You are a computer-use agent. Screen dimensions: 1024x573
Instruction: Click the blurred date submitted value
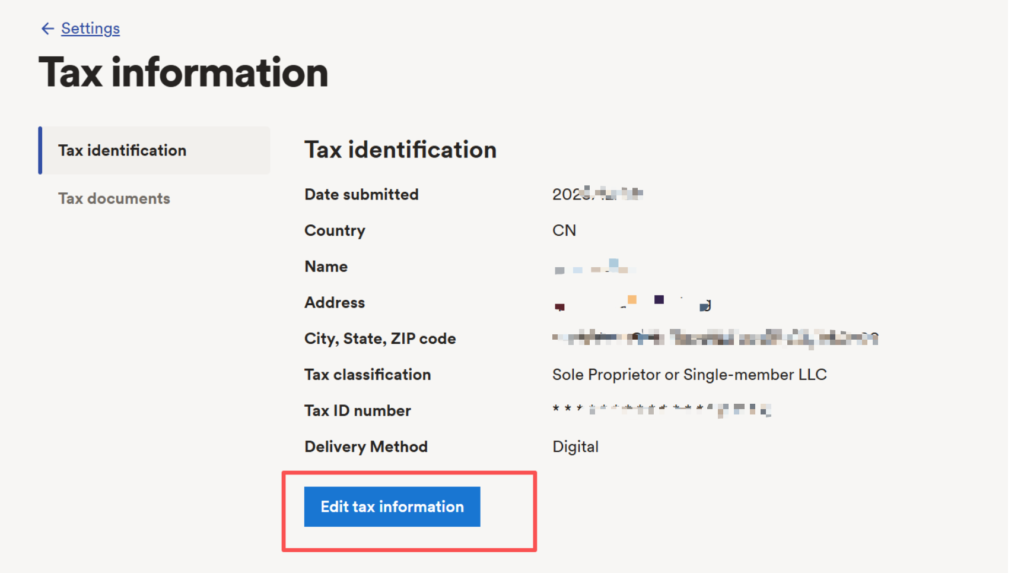(597, 195)
